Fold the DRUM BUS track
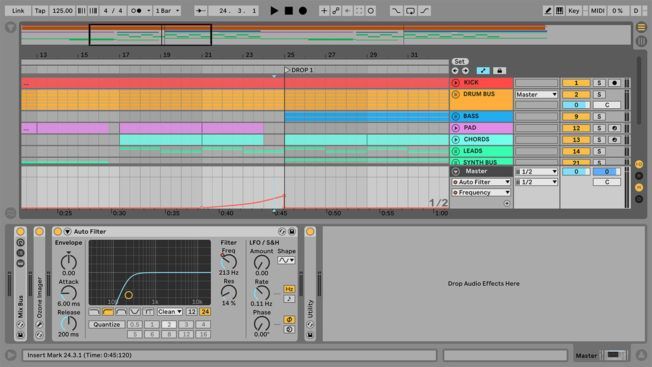 456,94
